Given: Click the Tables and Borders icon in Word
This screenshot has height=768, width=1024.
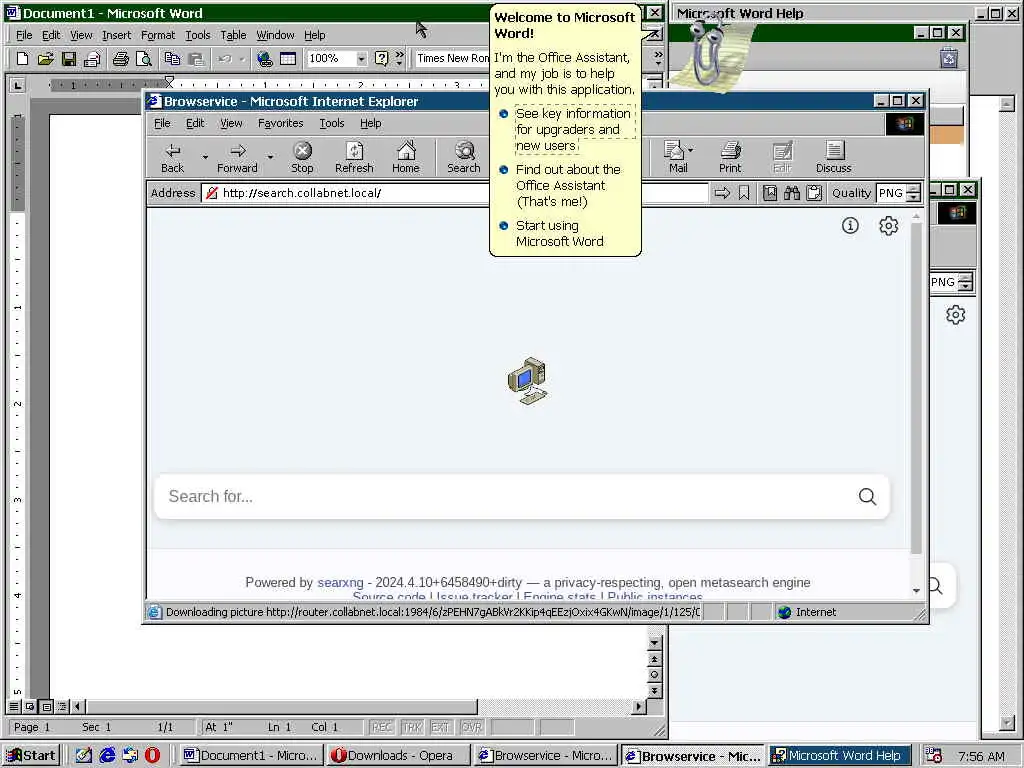Looking at the screenshot, I should coord(288,59).
